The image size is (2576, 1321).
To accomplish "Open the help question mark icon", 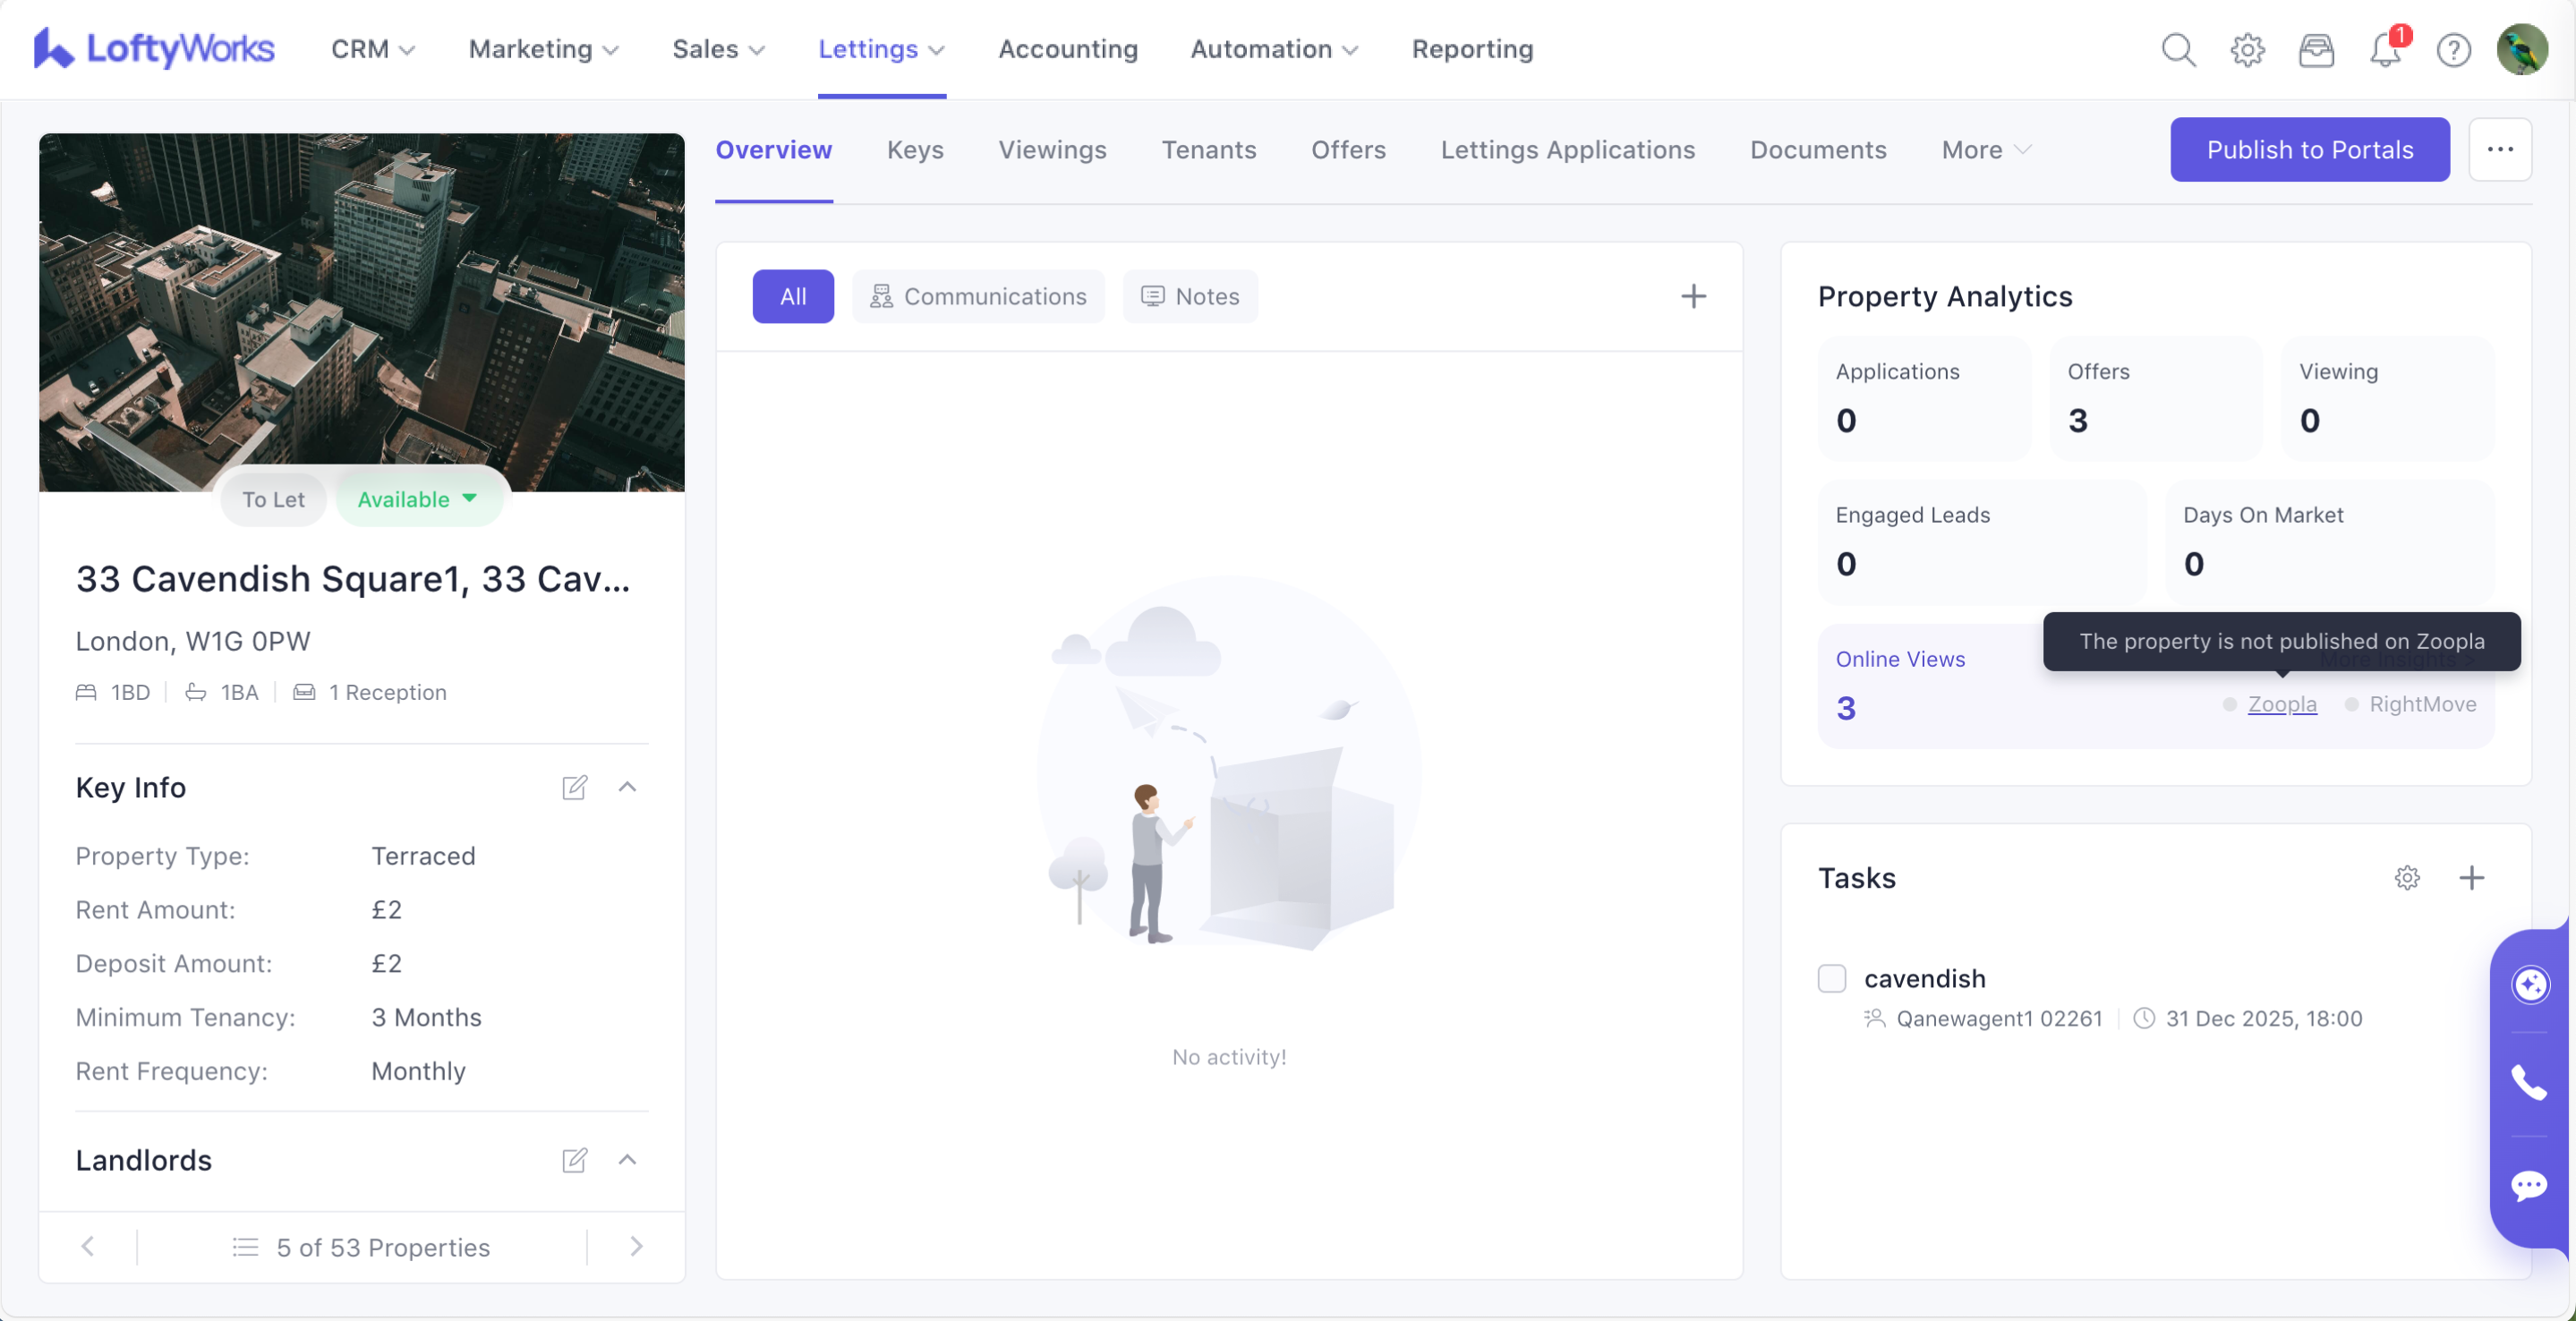I will 2453,49.
